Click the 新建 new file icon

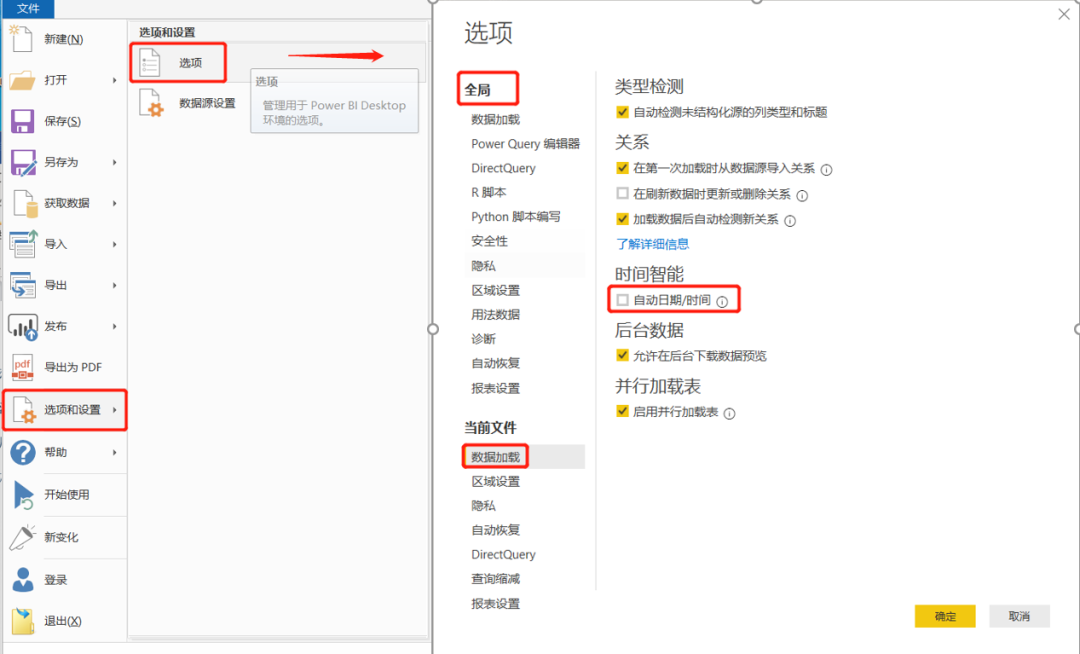21,39
